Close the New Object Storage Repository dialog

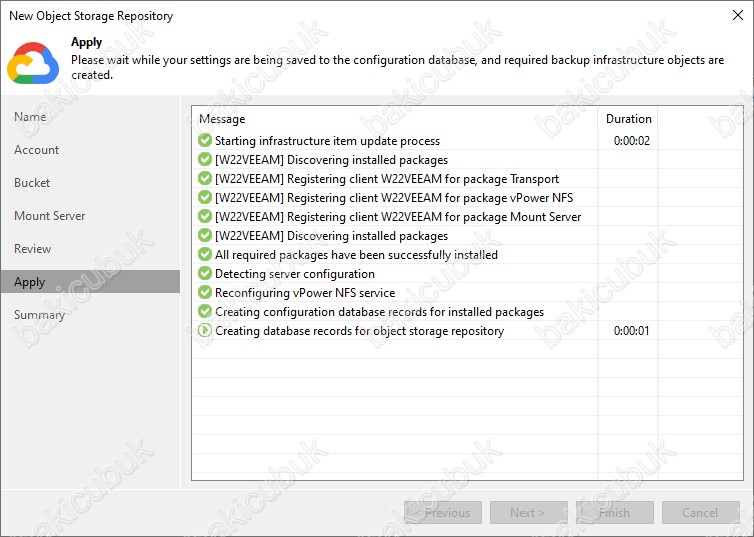(738, 15)
